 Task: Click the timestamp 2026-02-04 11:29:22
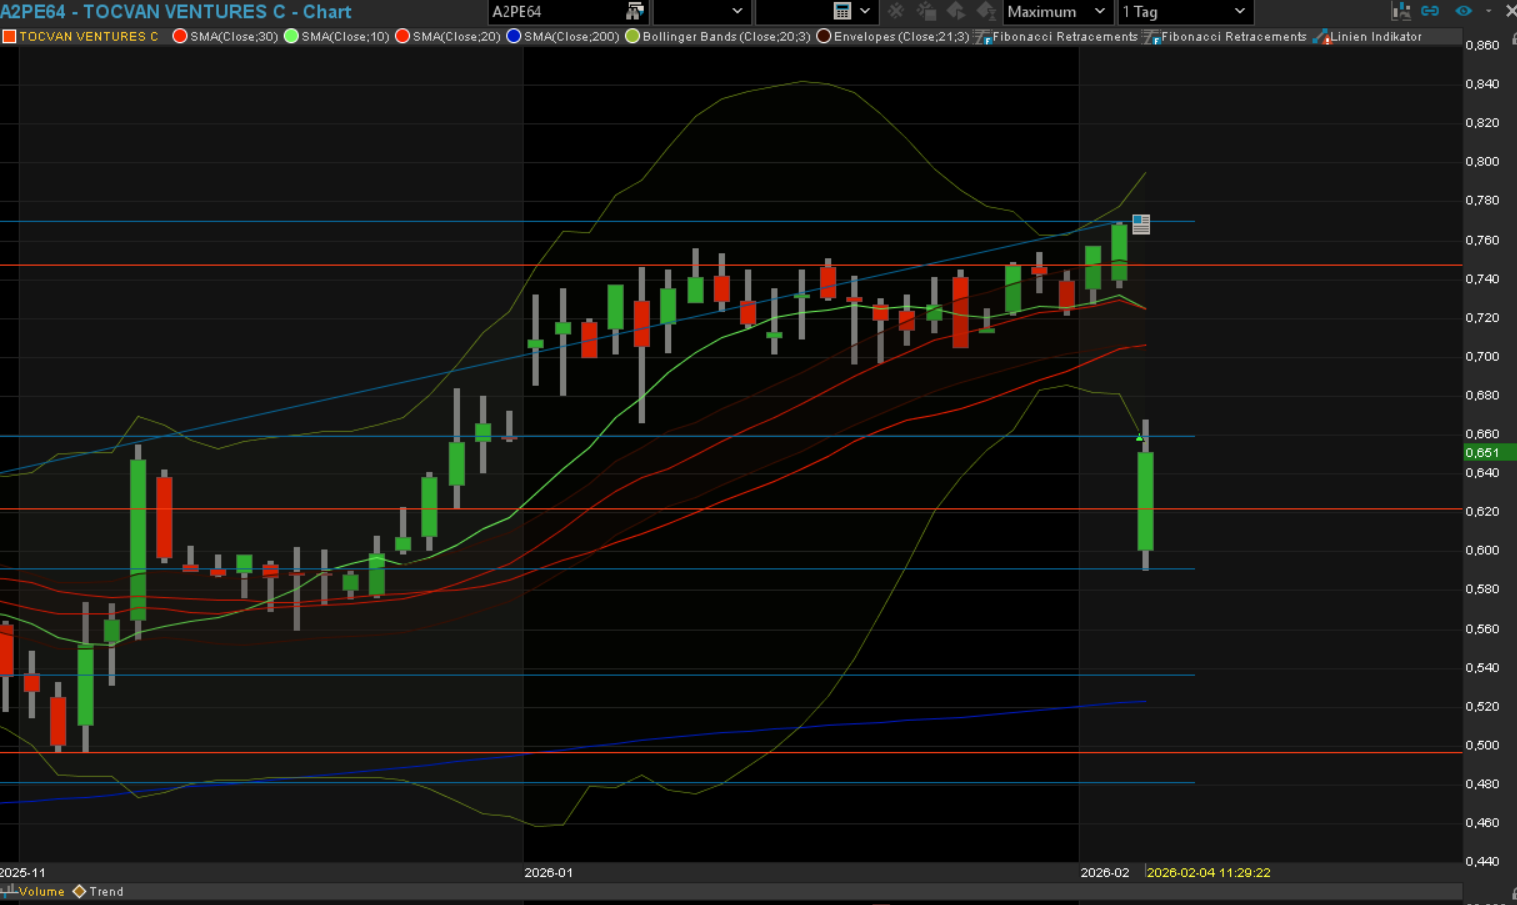point(1208,873)
